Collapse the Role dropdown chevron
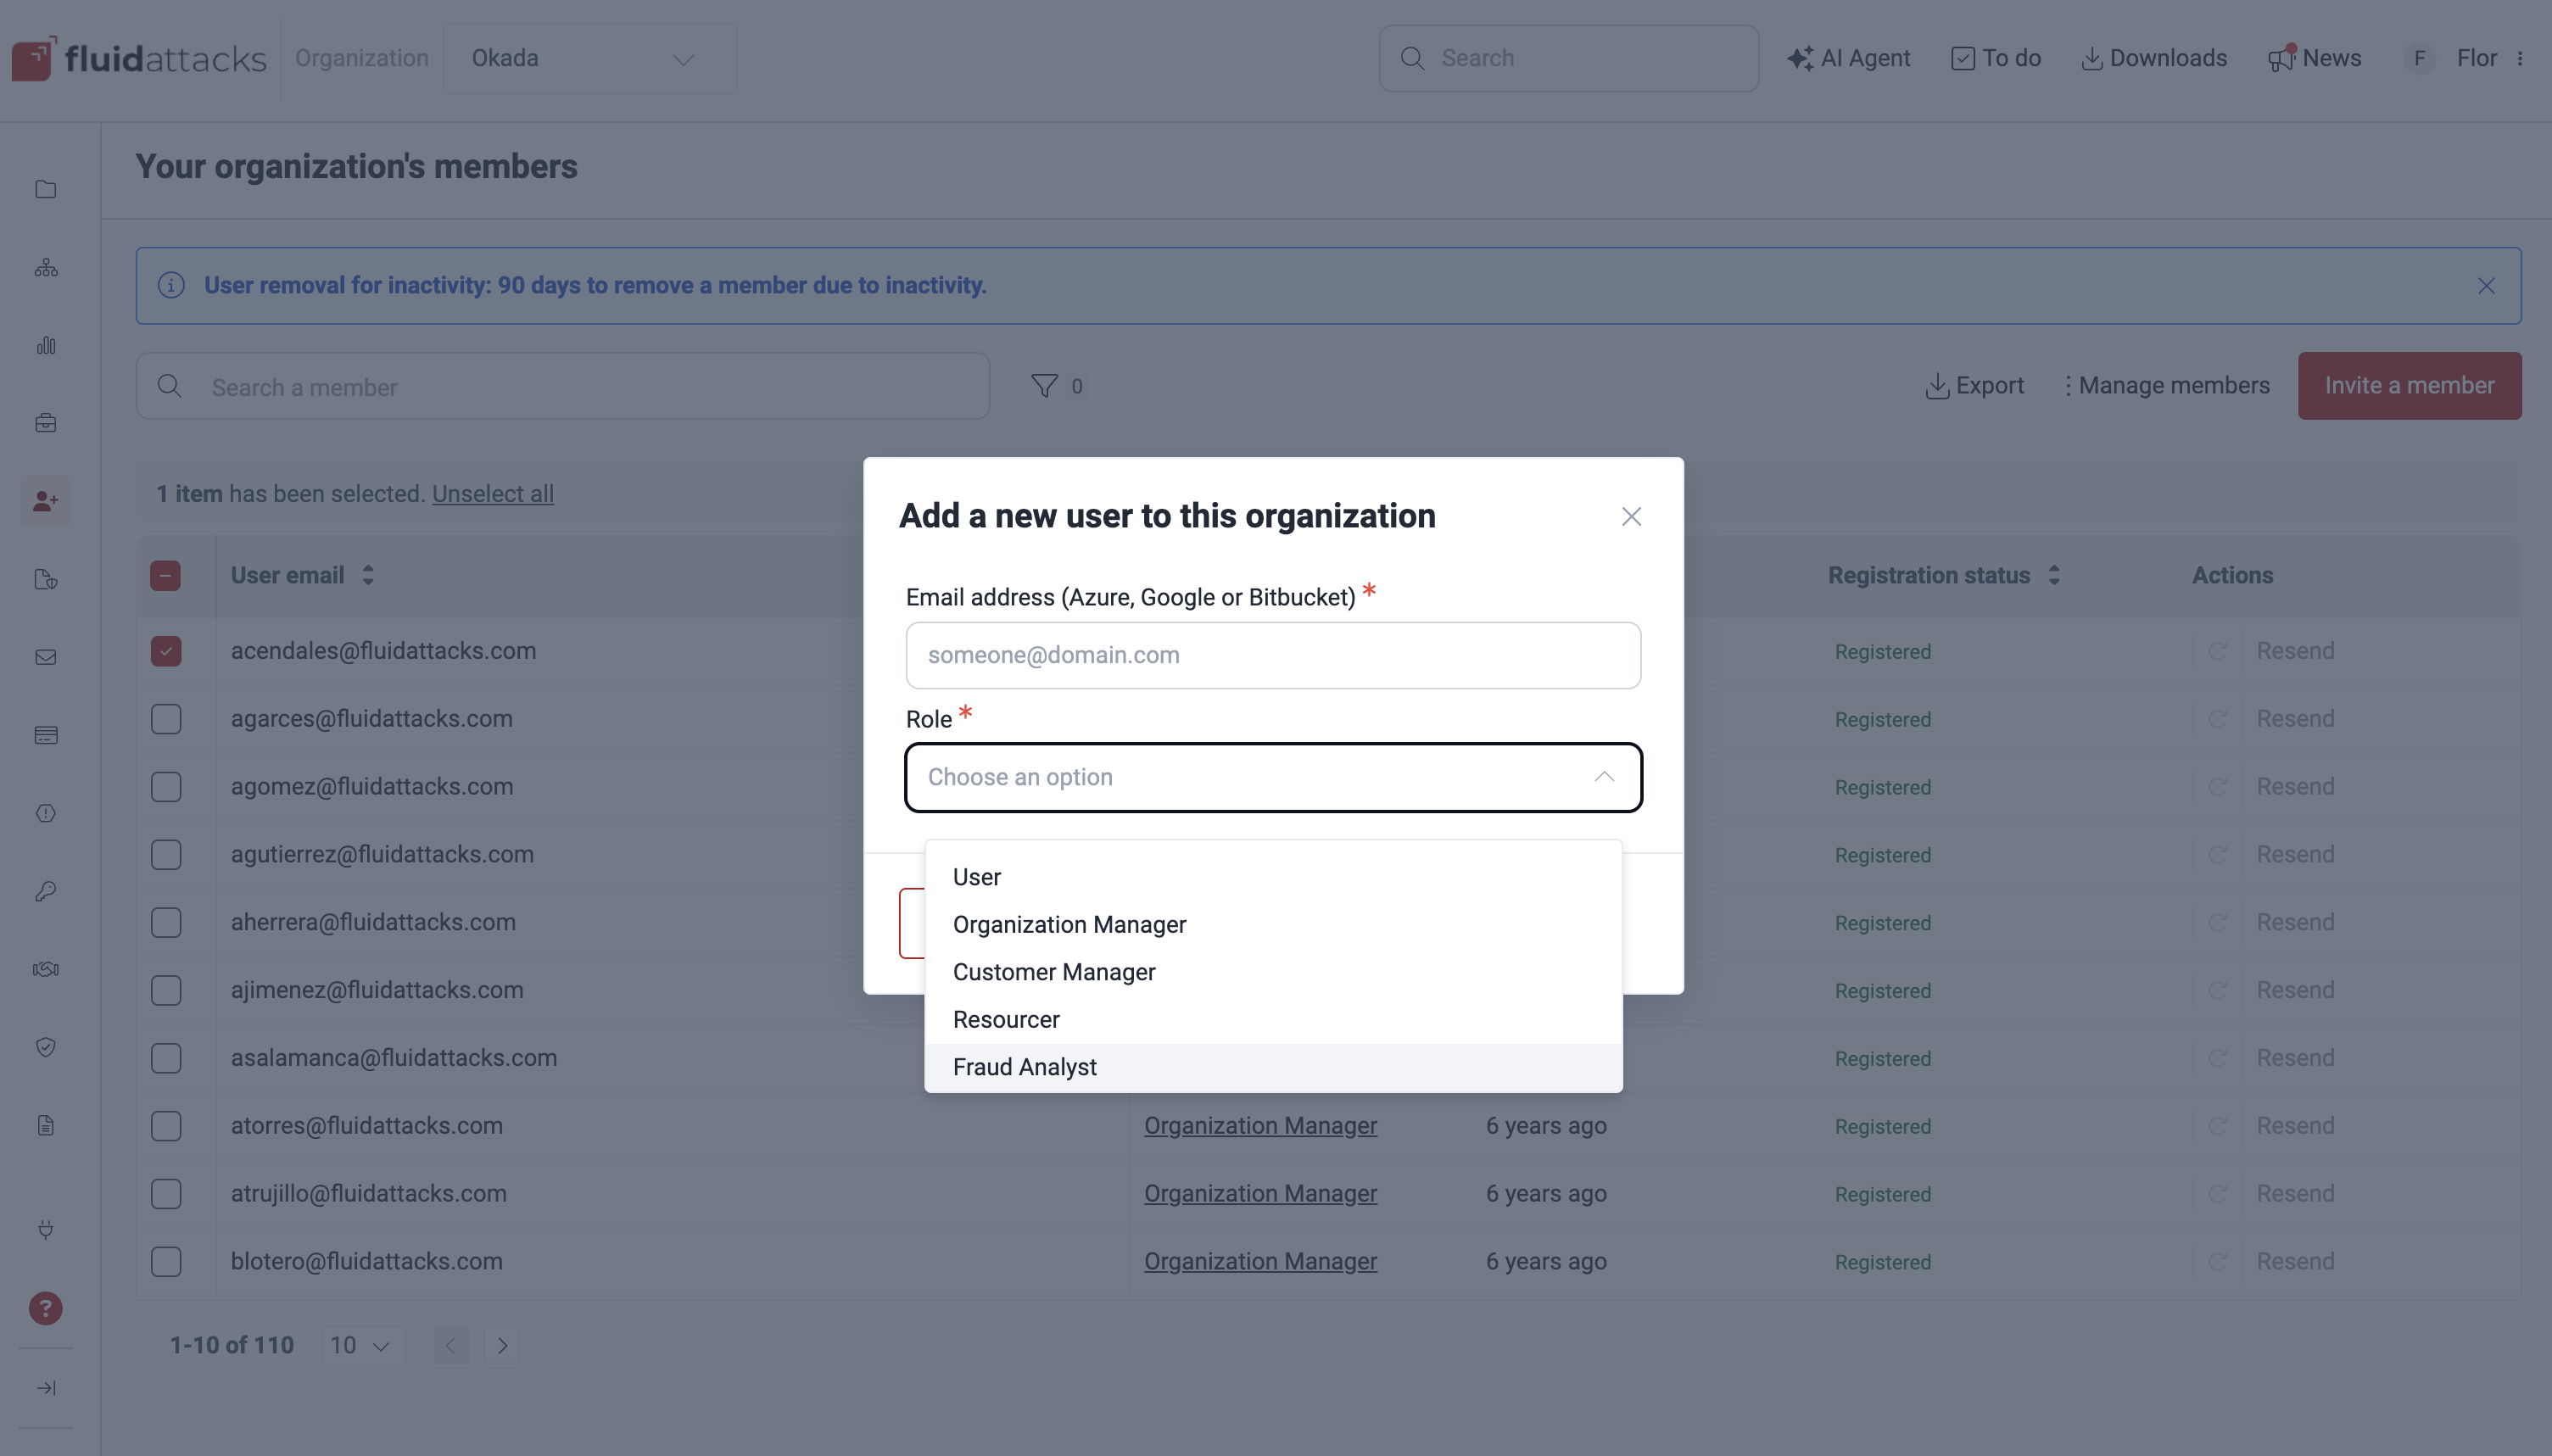 (1604, 777)
